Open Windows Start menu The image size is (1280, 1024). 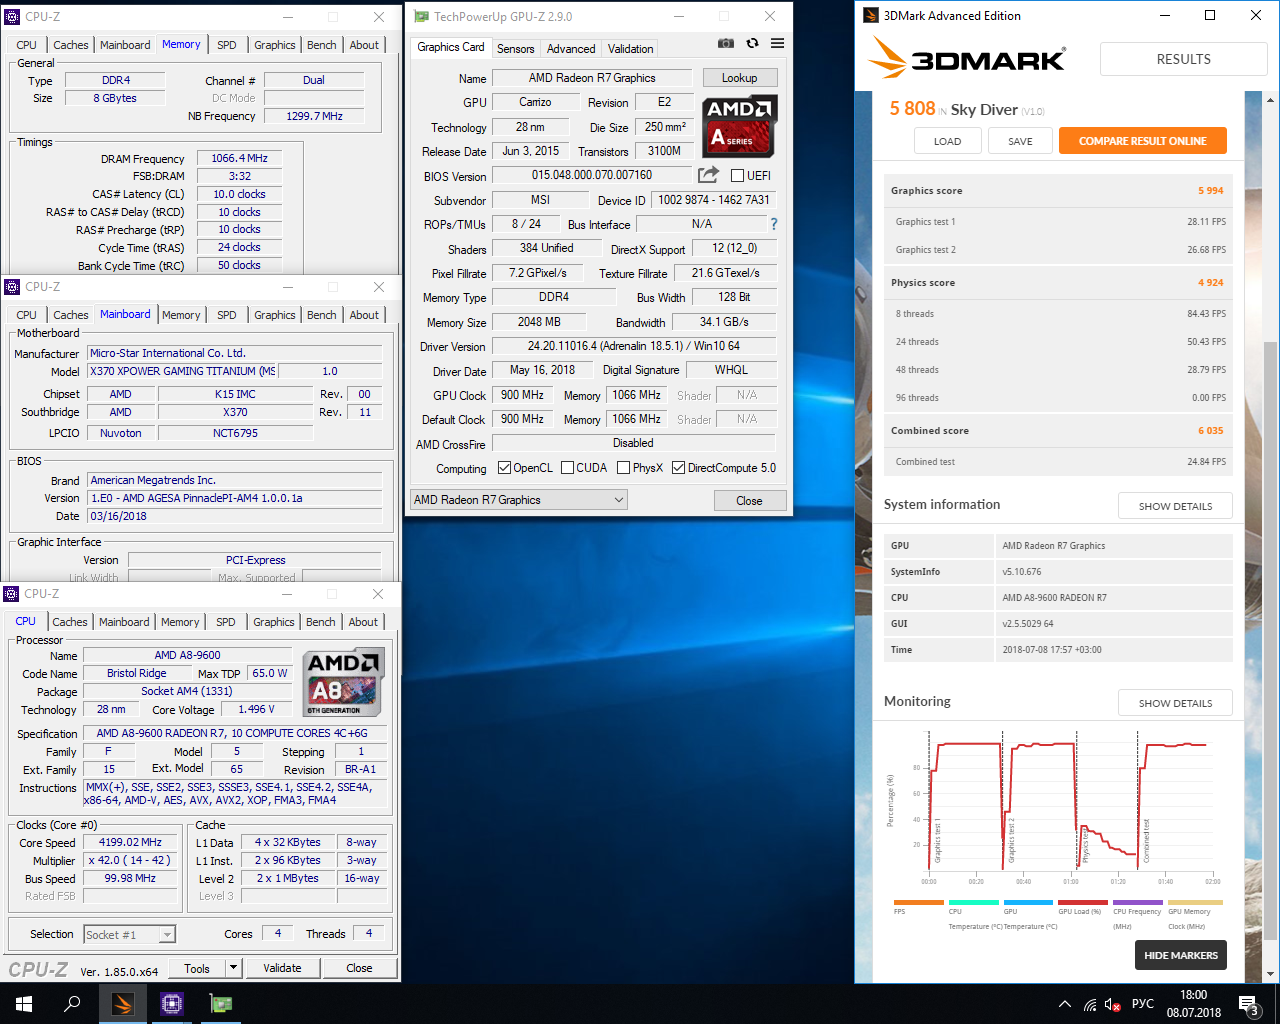(x=24, y=1004)
